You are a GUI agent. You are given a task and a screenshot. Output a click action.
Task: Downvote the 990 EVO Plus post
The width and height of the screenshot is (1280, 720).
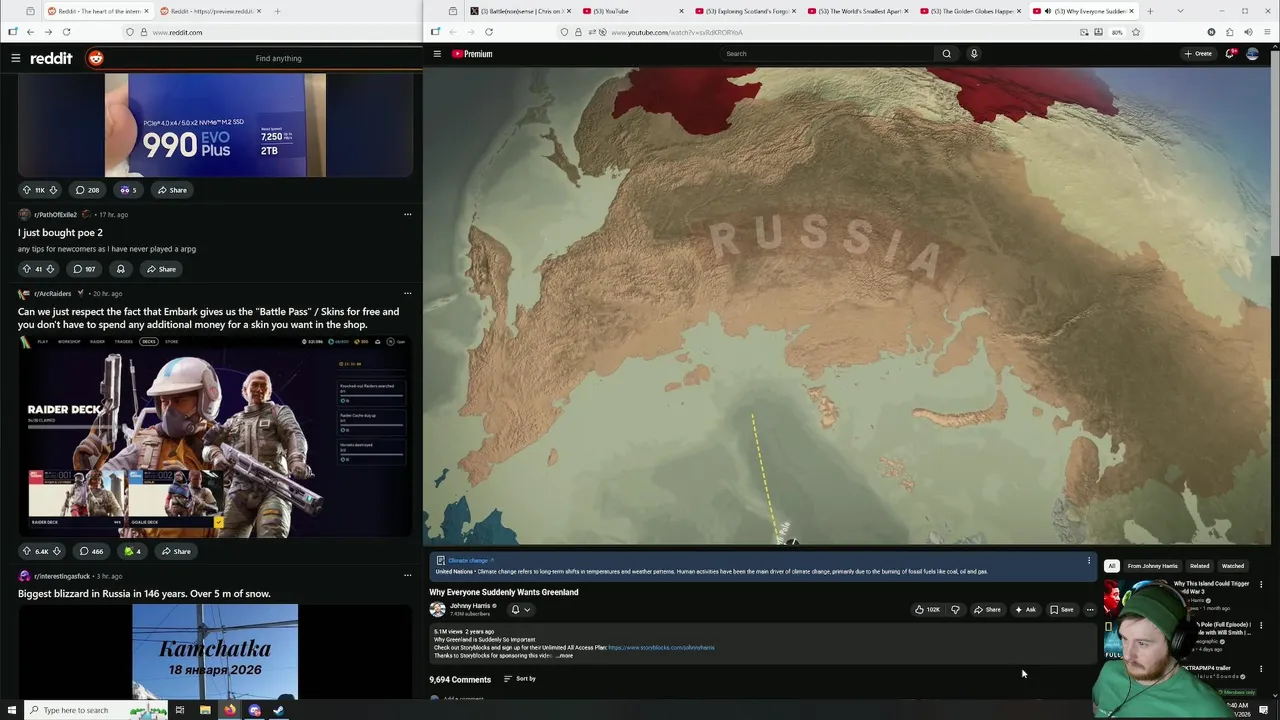[x=53, y=190]
